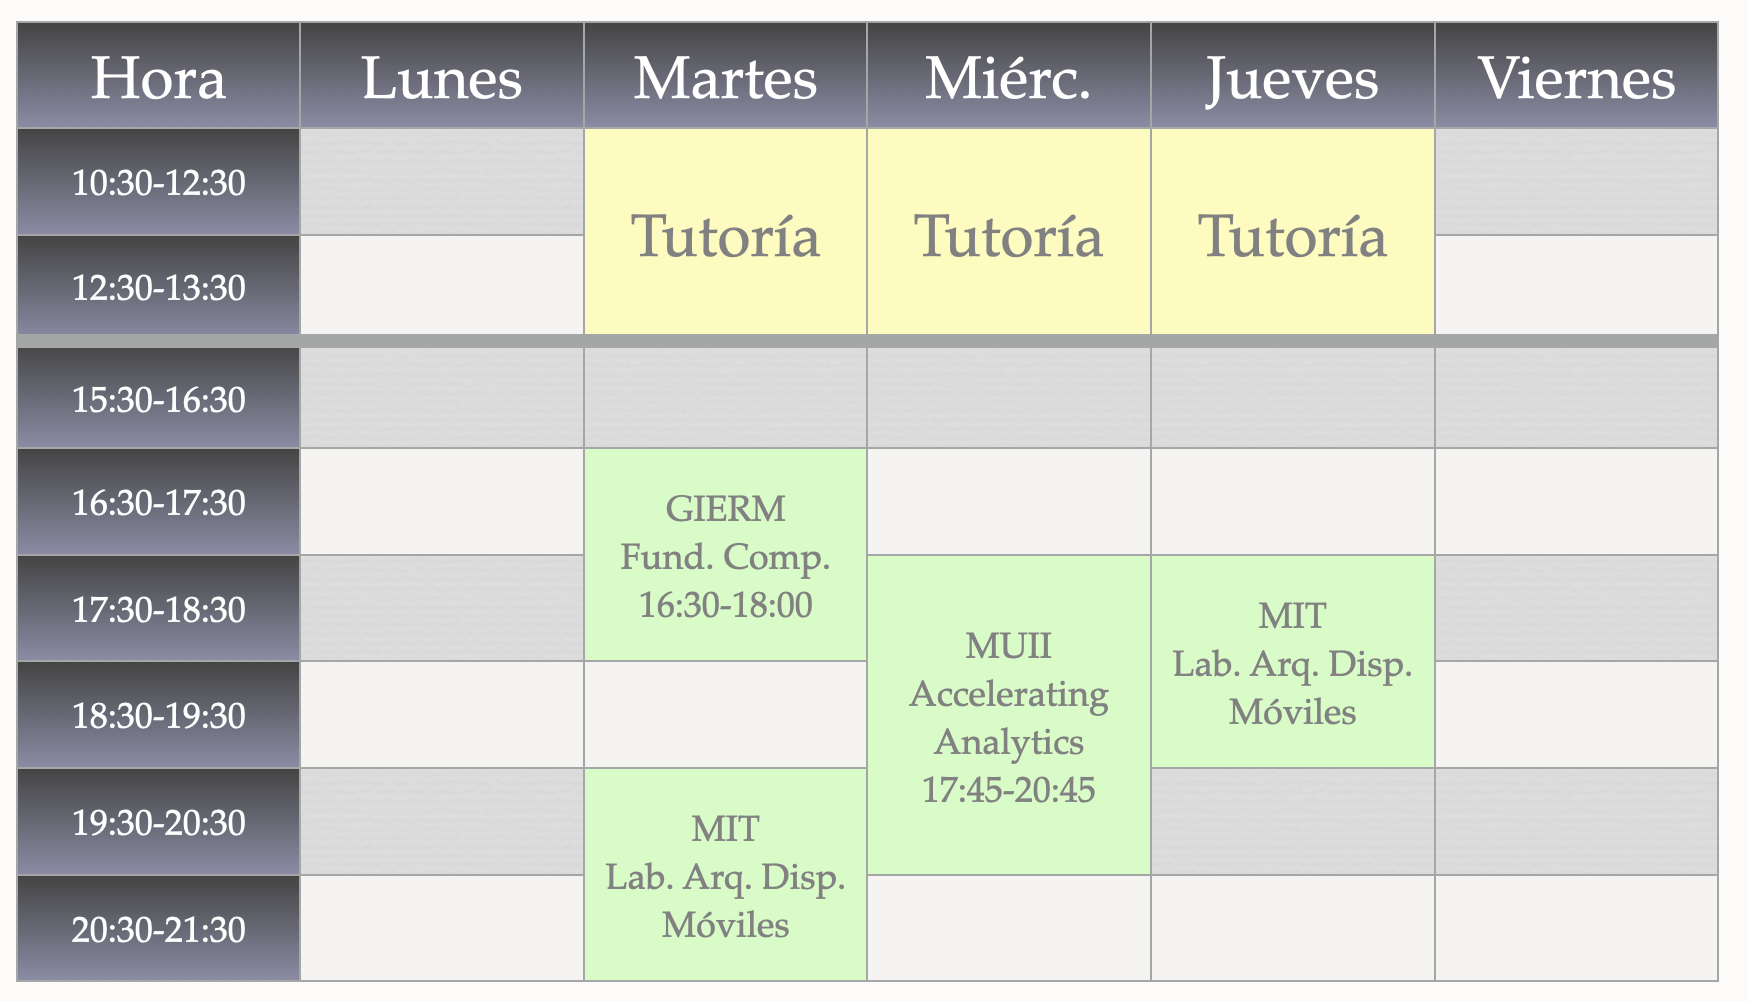The height and width of the screenshot is (1002, 1748).
Task: Select the Viernes column header
Action: [x=1576, y=76]
